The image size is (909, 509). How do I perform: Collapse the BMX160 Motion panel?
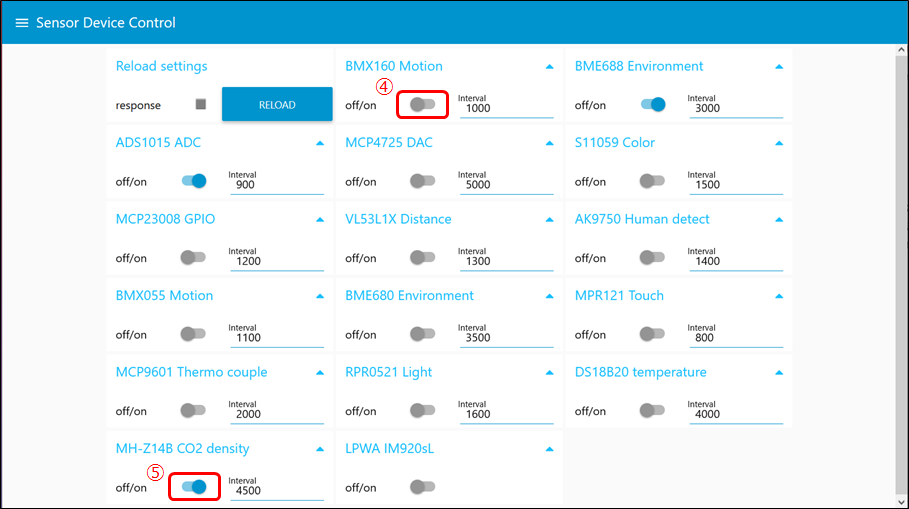click(x=549, y=67)
